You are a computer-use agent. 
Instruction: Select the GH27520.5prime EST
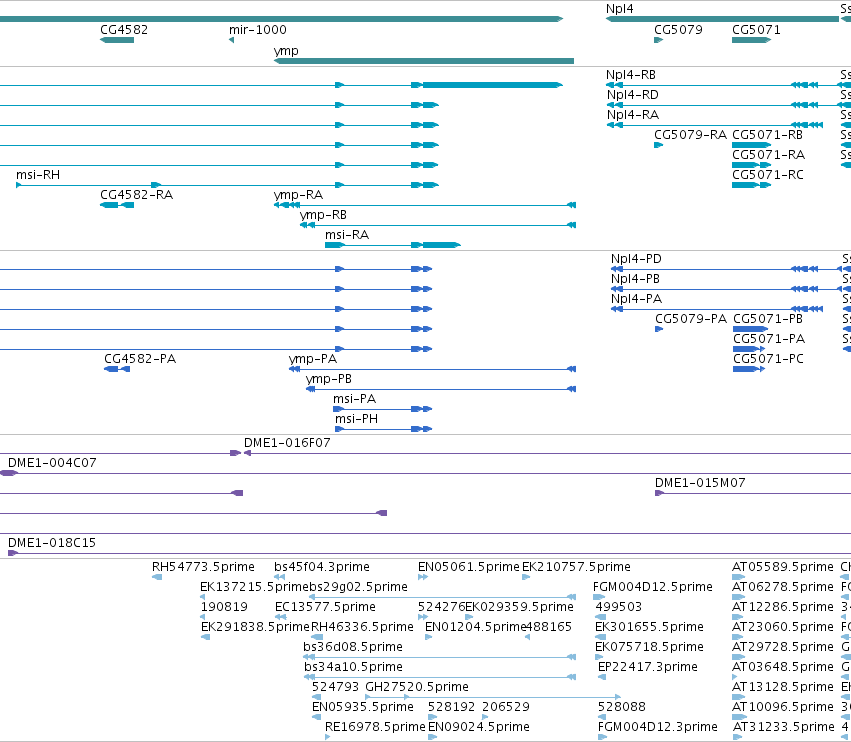pyautogui.click(x=493, y=697)
